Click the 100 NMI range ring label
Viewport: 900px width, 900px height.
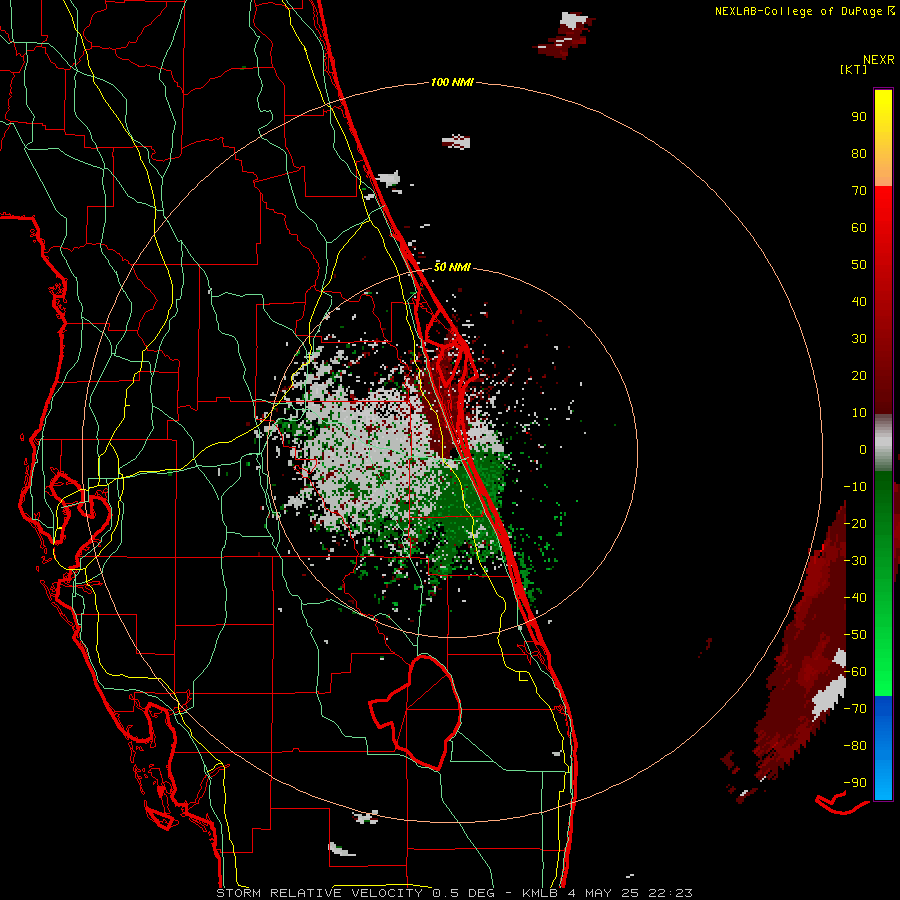coord(452,83)
